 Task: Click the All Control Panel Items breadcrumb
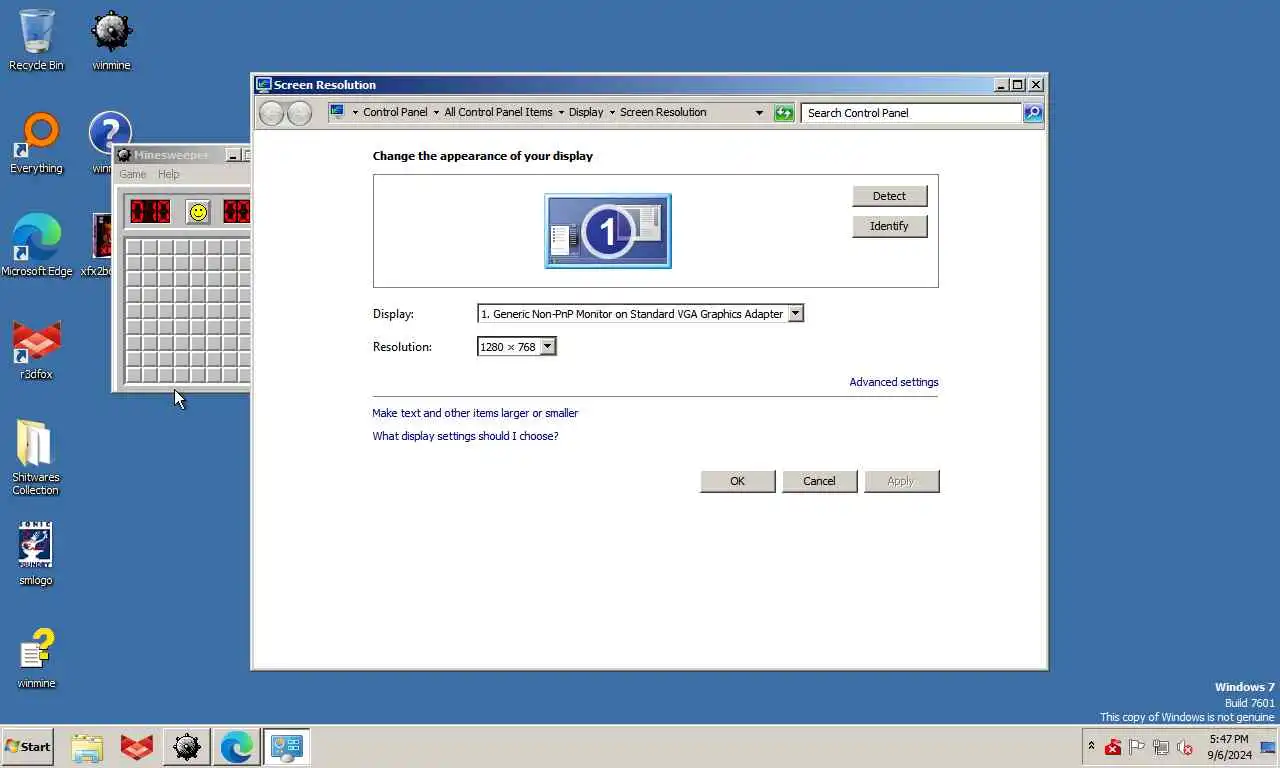coord(498,113)
